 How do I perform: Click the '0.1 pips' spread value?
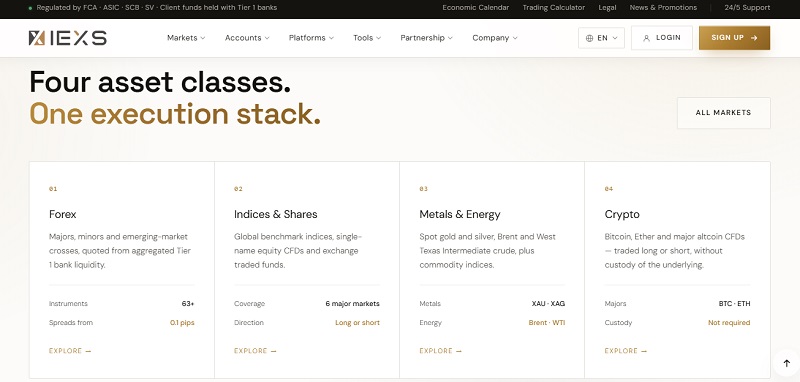click(182, 323)
